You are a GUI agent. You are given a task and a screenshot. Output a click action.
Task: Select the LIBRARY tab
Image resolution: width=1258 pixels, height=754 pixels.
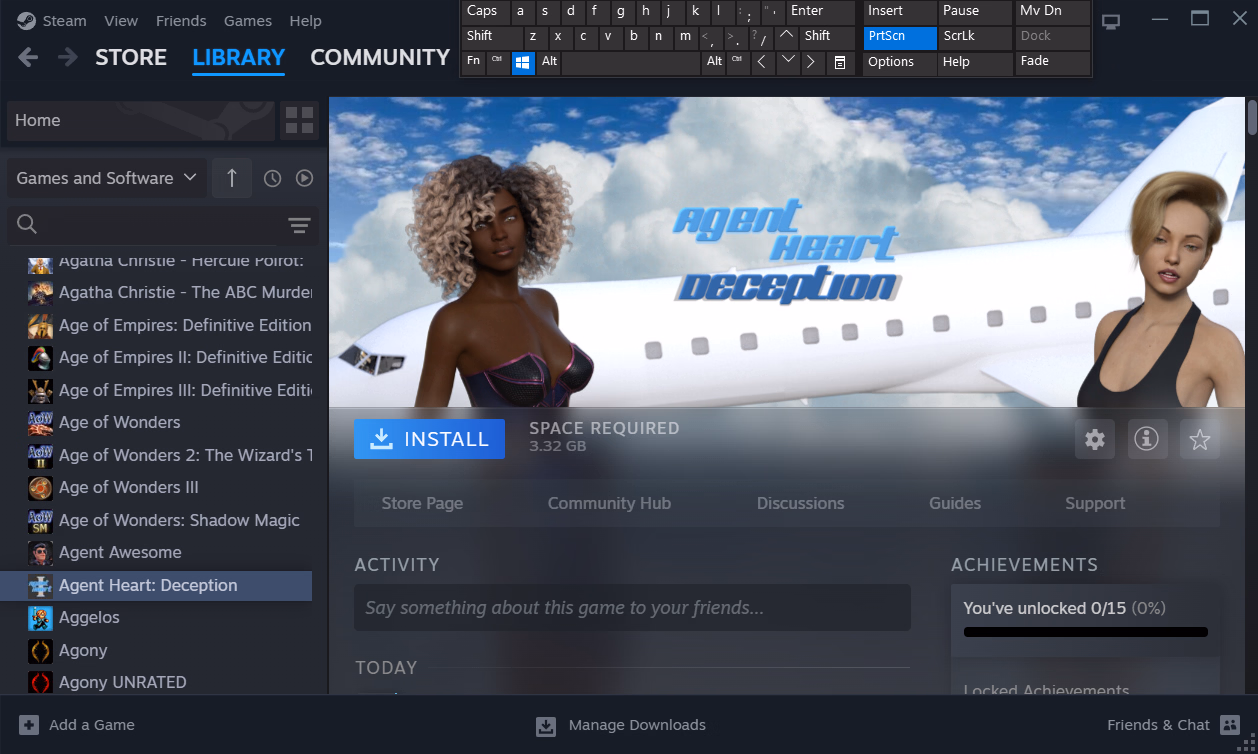(x=239, y=58)
